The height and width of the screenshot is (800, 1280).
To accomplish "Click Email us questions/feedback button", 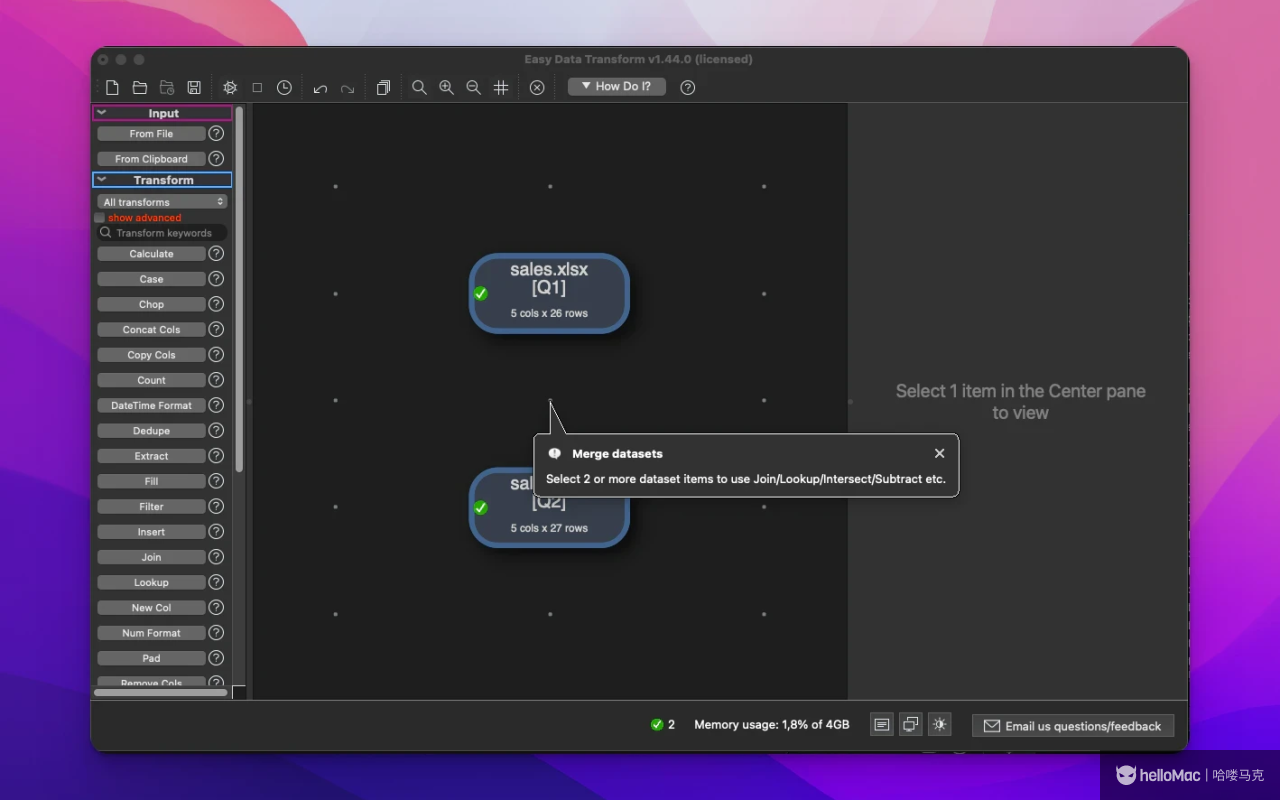I will point(1073,726).
